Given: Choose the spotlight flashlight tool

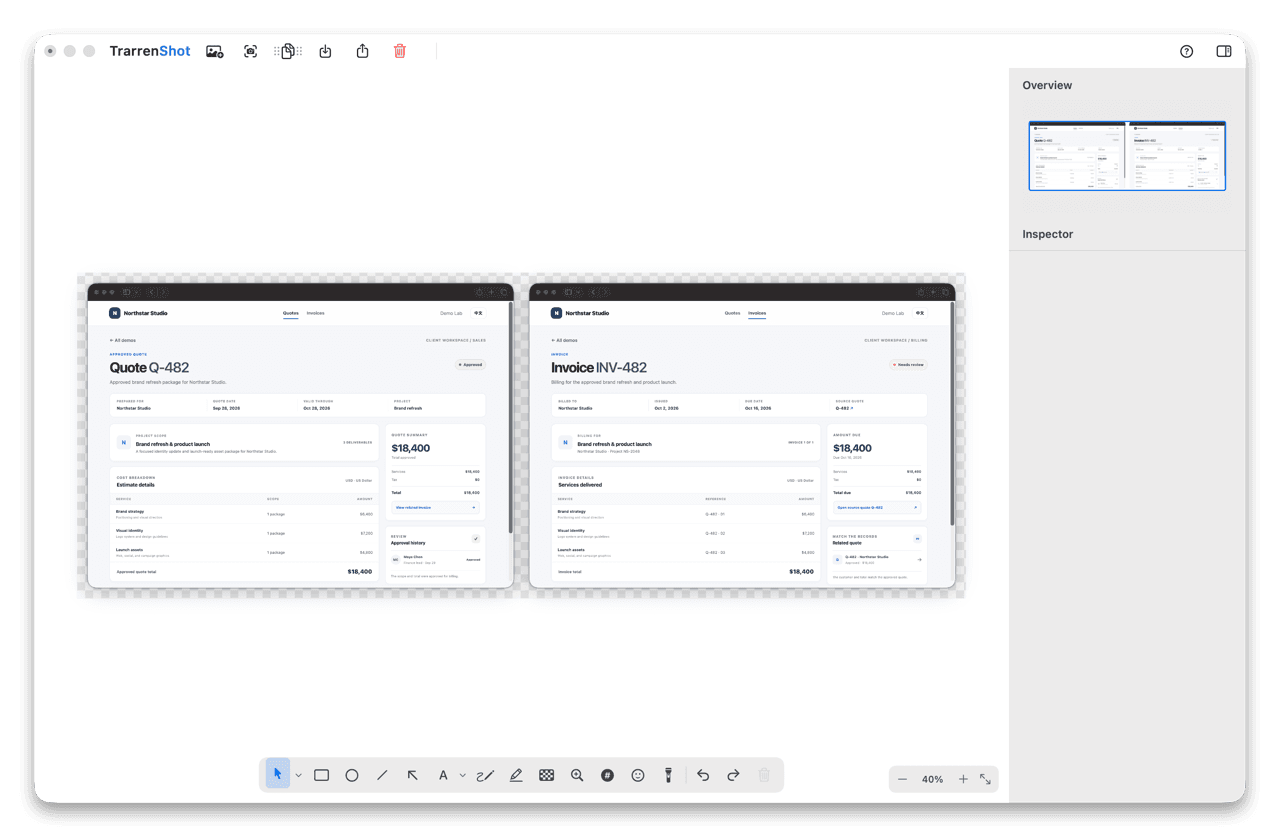Looking at the screenshot, I should [x=669, y=775].
